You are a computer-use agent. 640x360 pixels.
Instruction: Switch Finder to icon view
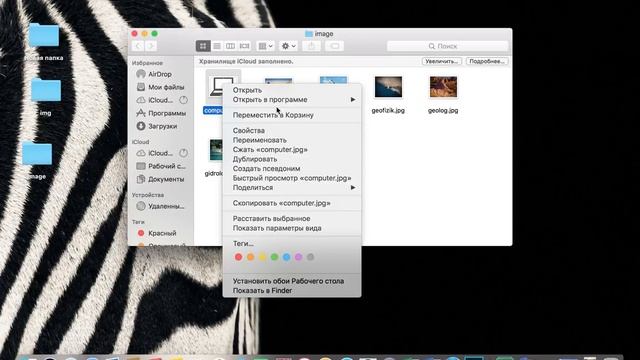click(x=203, y=46)
